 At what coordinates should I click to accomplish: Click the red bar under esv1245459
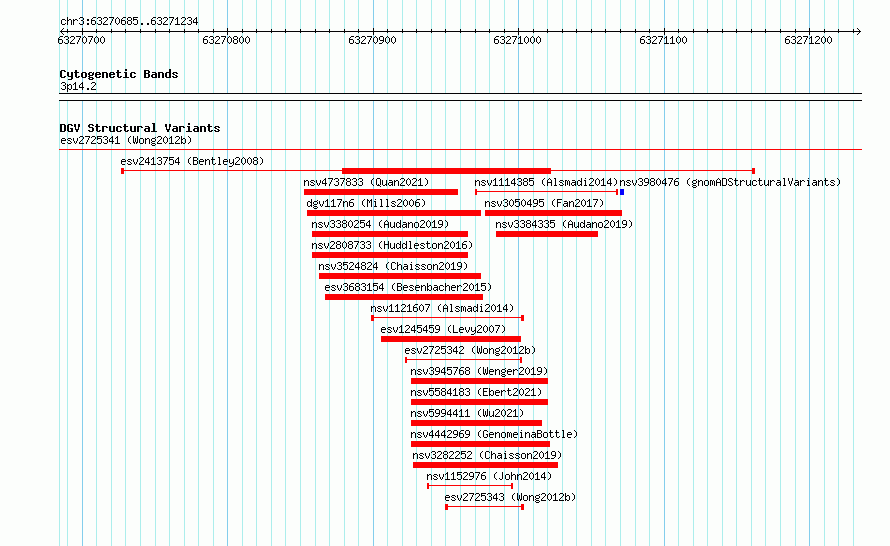point(451,339)
